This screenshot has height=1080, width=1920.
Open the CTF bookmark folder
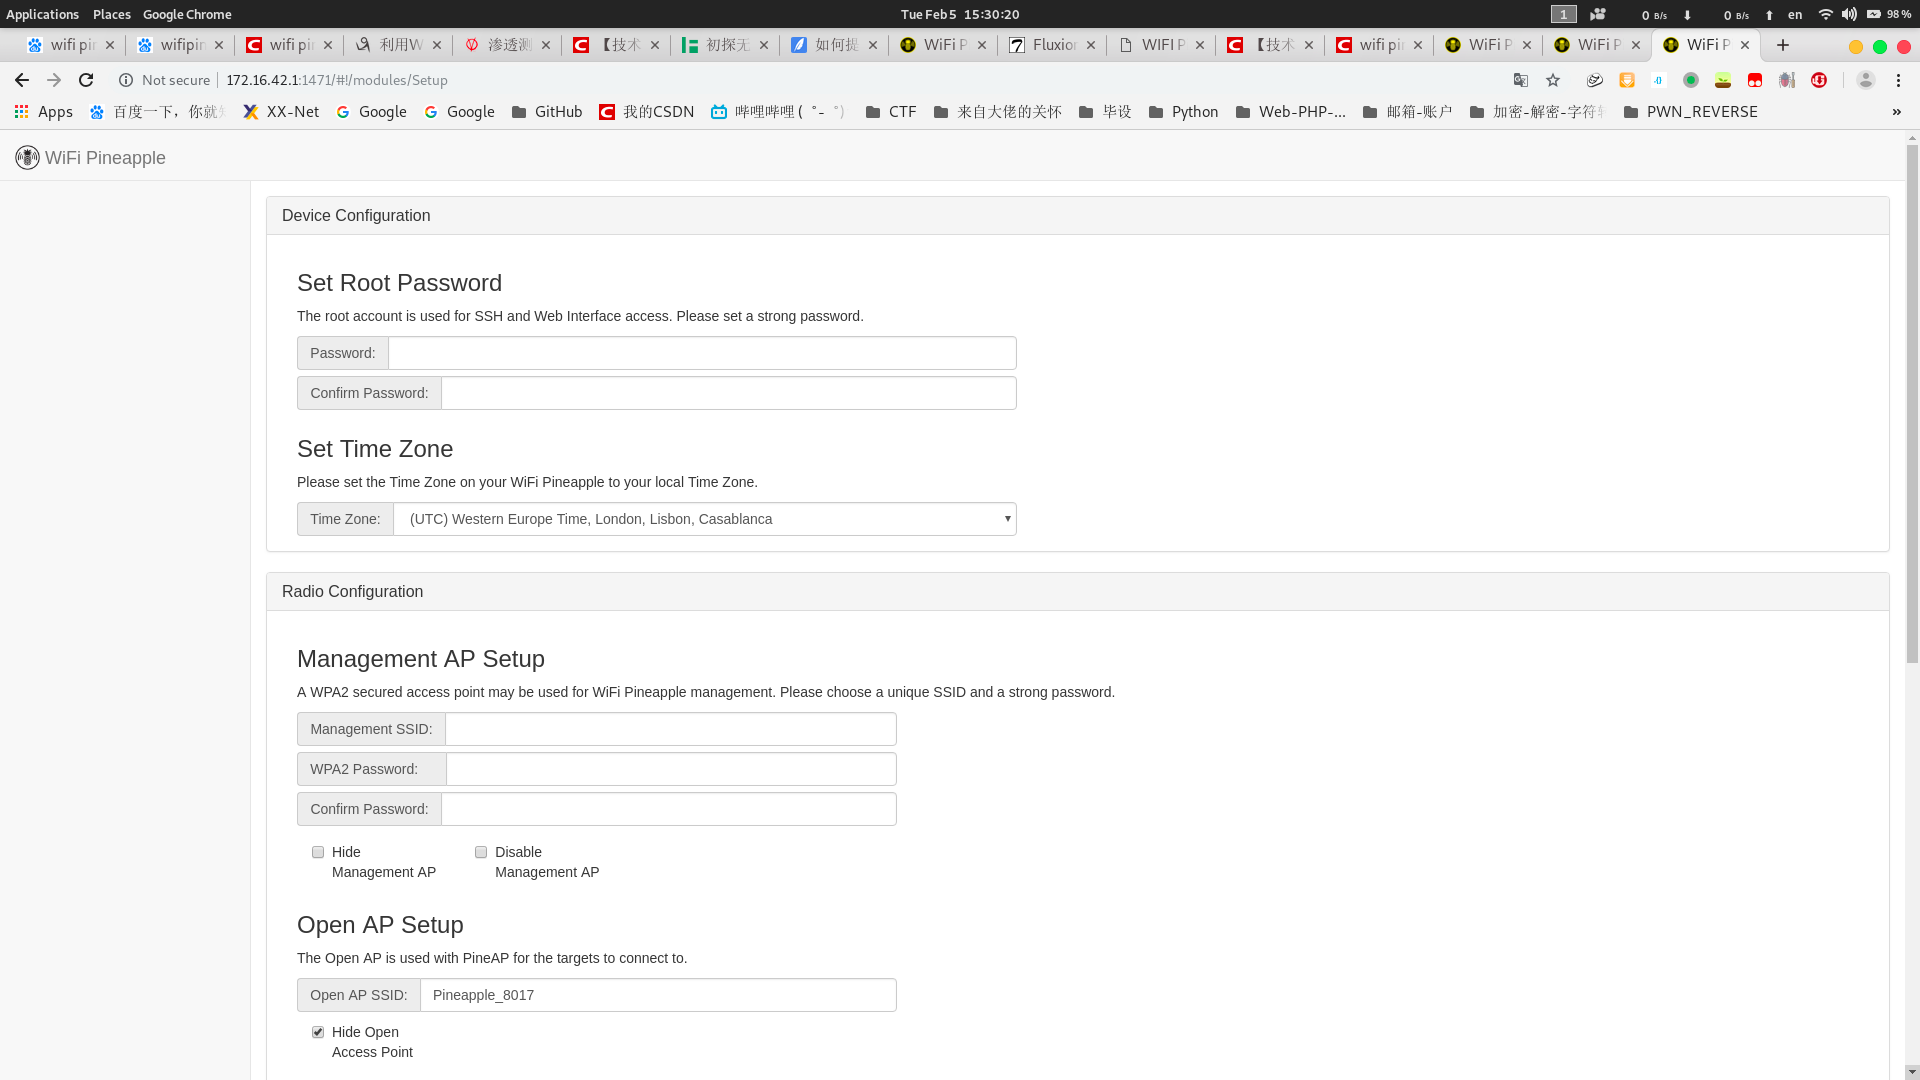[891, 112]
